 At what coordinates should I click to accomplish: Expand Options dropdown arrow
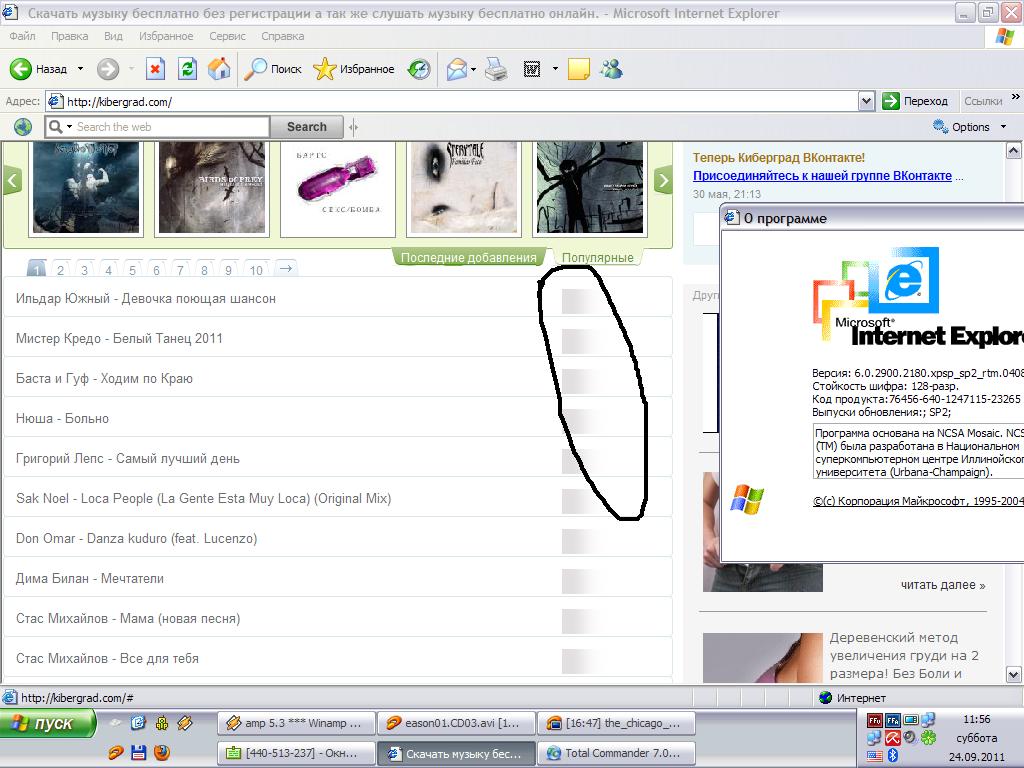point(1003,127)
